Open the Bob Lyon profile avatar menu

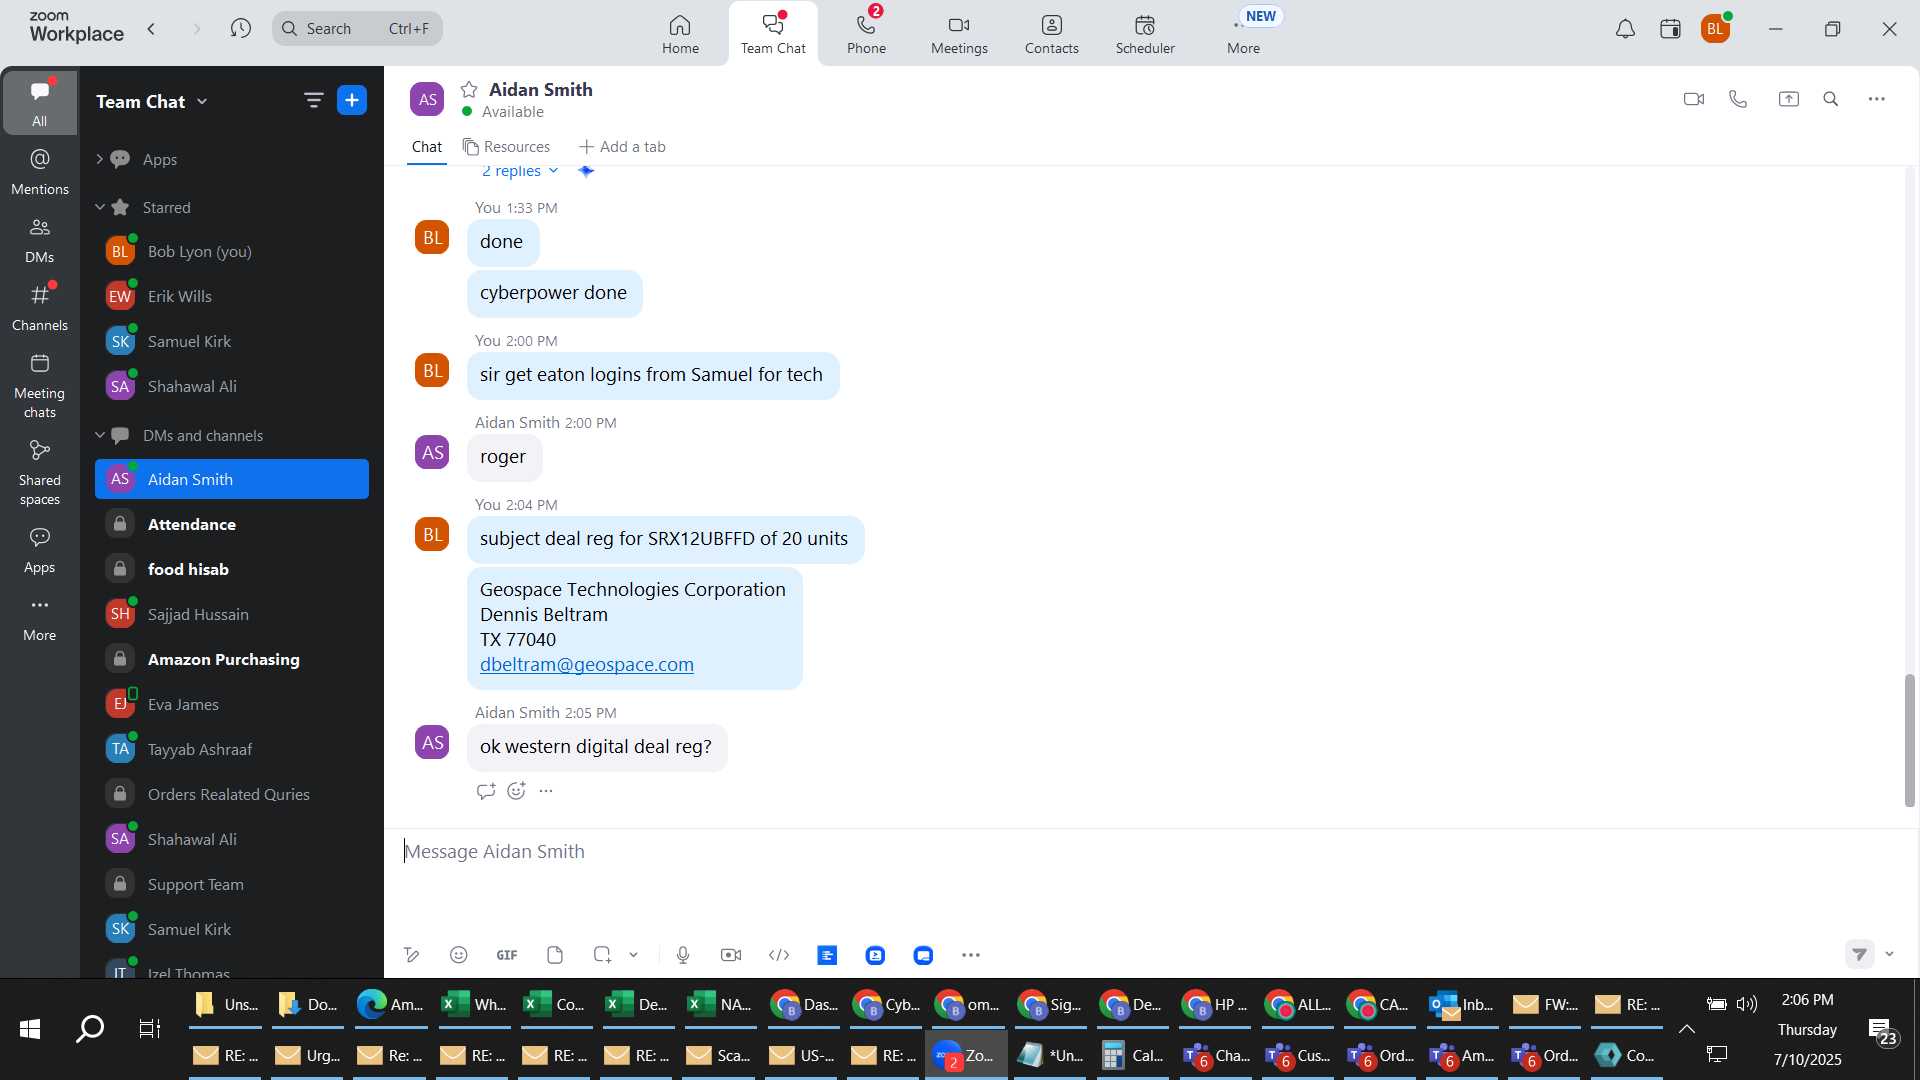coord(1716,29)
